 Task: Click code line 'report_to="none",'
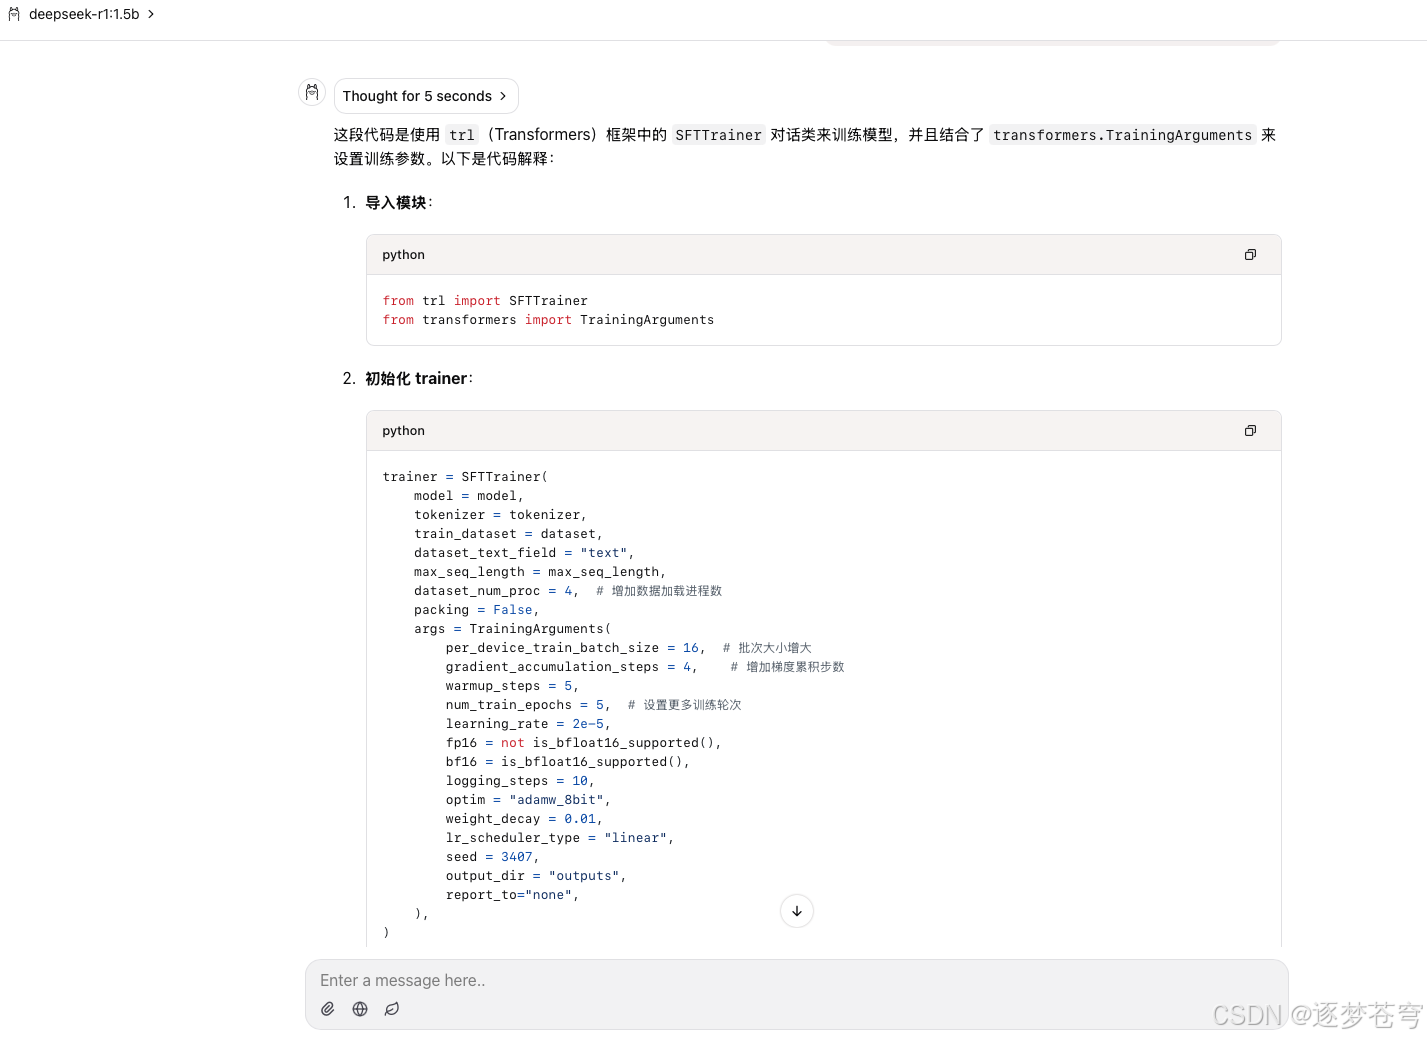[512, 895]
